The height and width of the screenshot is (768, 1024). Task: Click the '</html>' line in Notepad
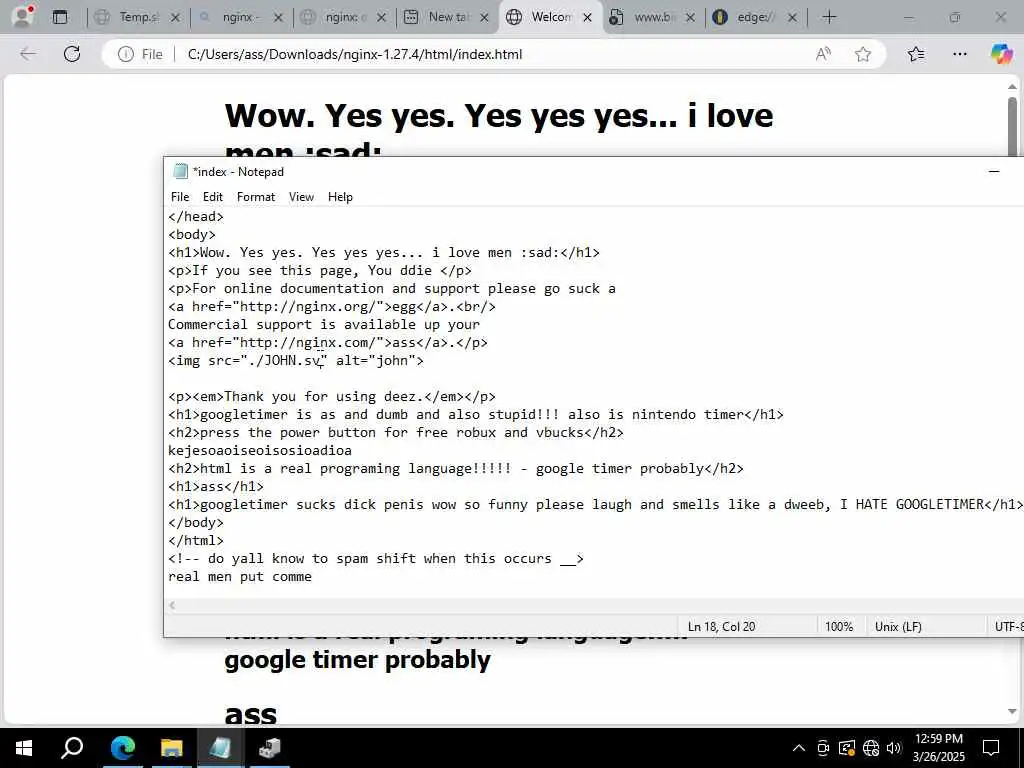click(195, 541)
